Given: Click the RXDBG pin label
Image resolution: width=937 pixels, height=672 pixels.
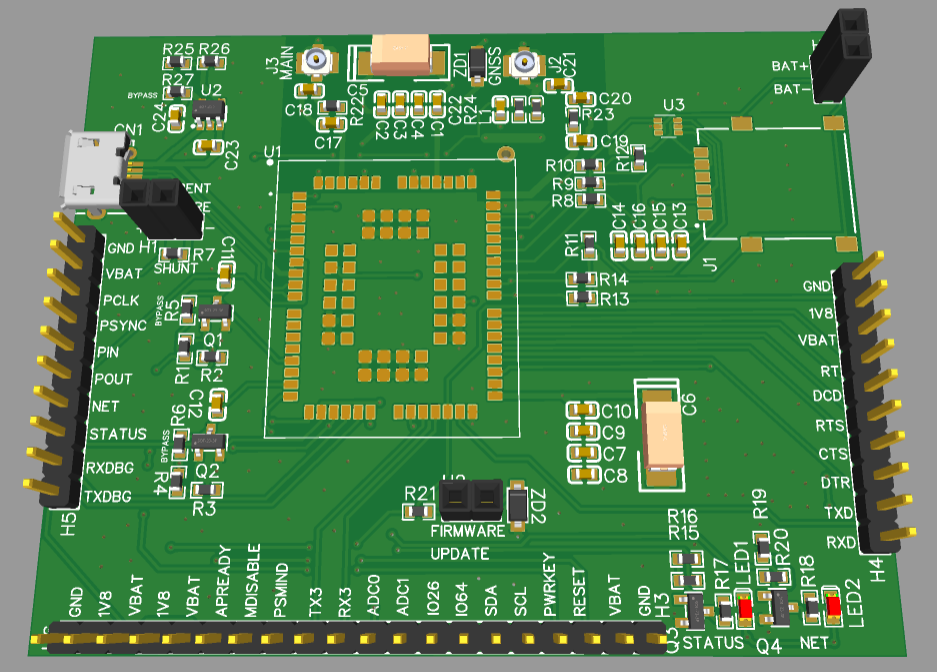Looking at the screenshot, I should [x=109, y=468].
